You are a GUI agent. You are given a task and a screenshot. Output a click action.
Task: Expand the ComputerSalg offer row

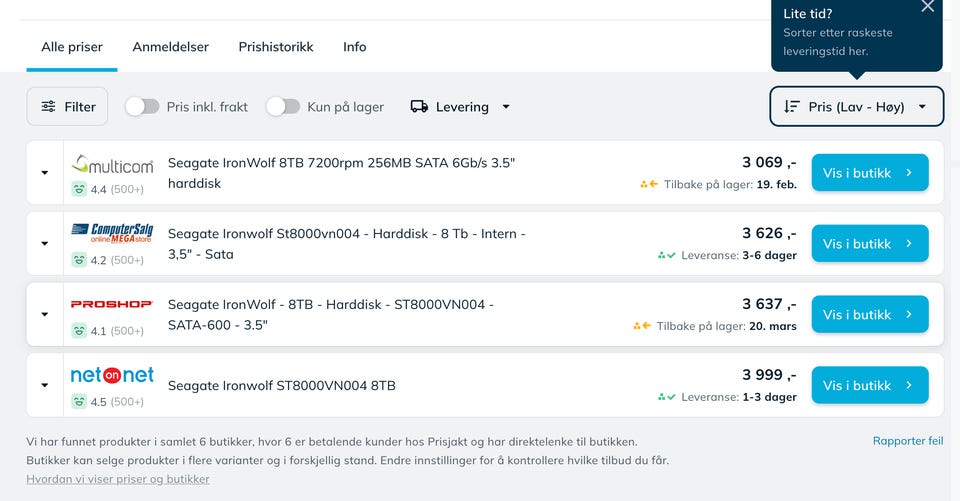pos(45,244)
